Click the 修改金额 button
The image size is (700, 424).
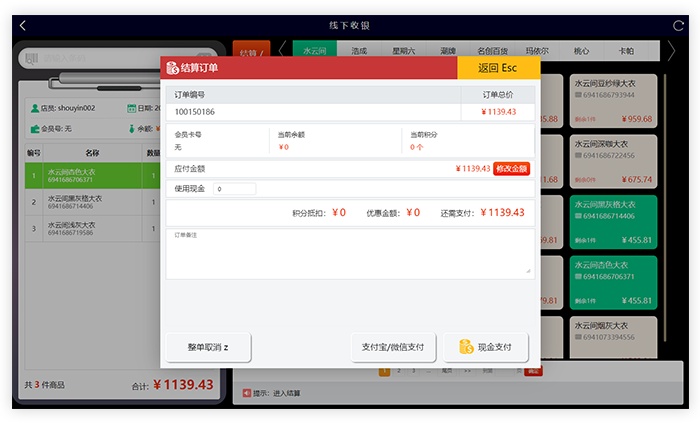coord(511,169)
